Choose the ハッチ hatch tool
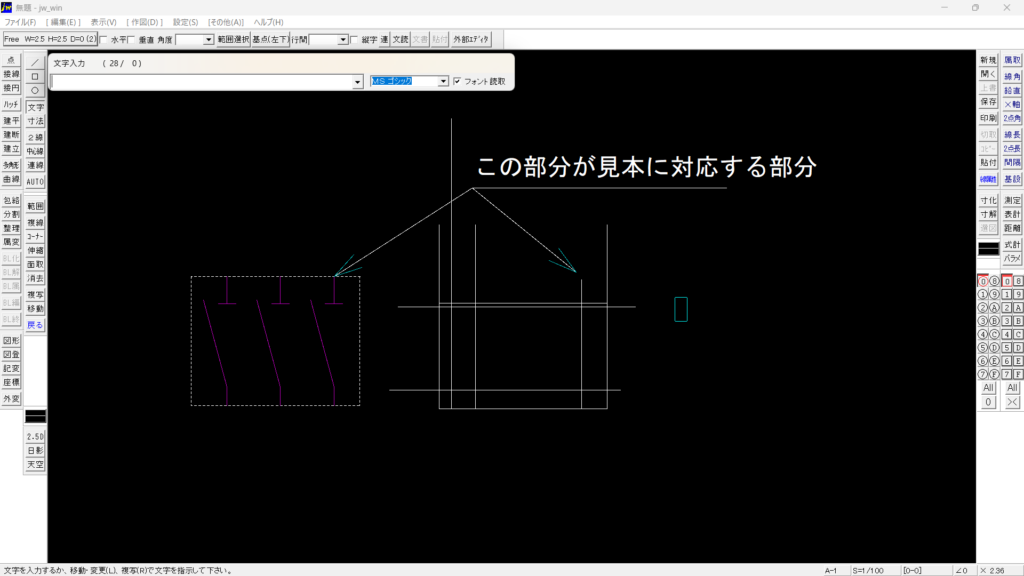1024x576 pixels. [11, 105]
